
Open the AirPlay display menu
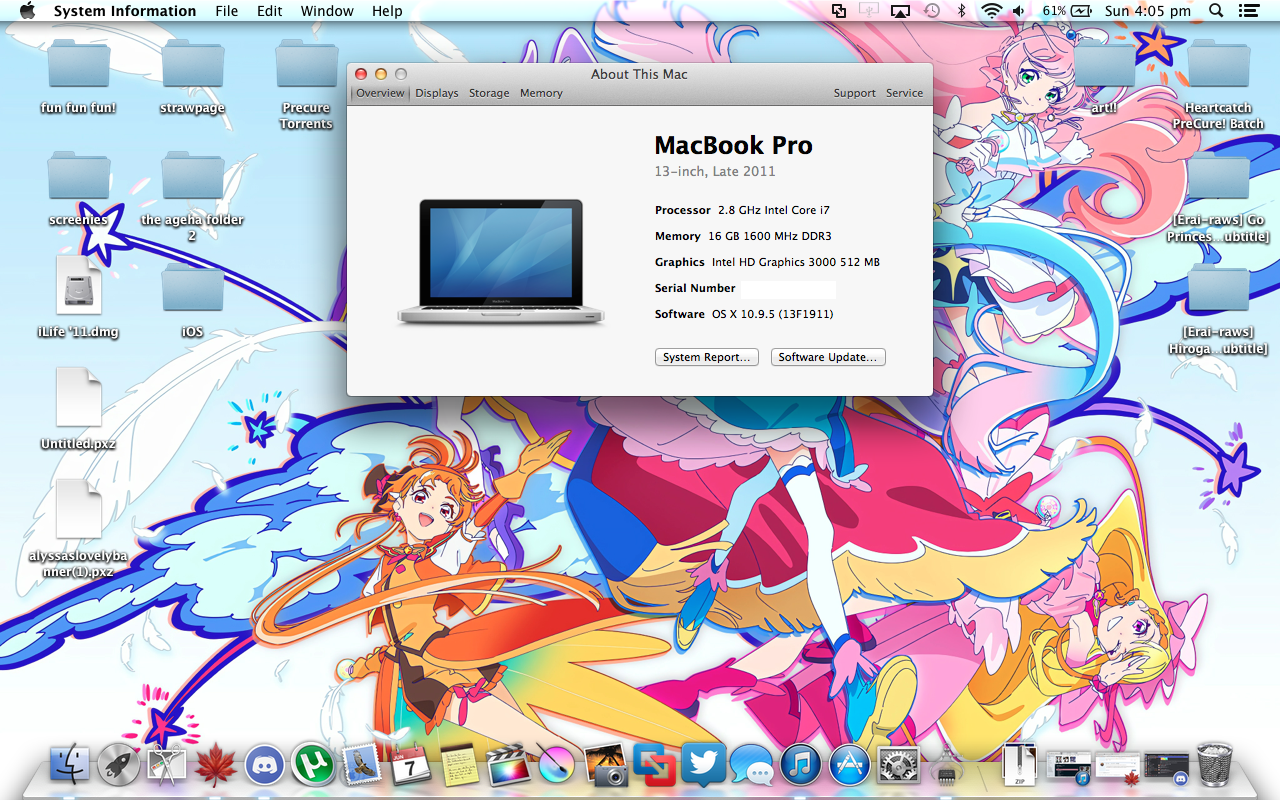point(900,11)
